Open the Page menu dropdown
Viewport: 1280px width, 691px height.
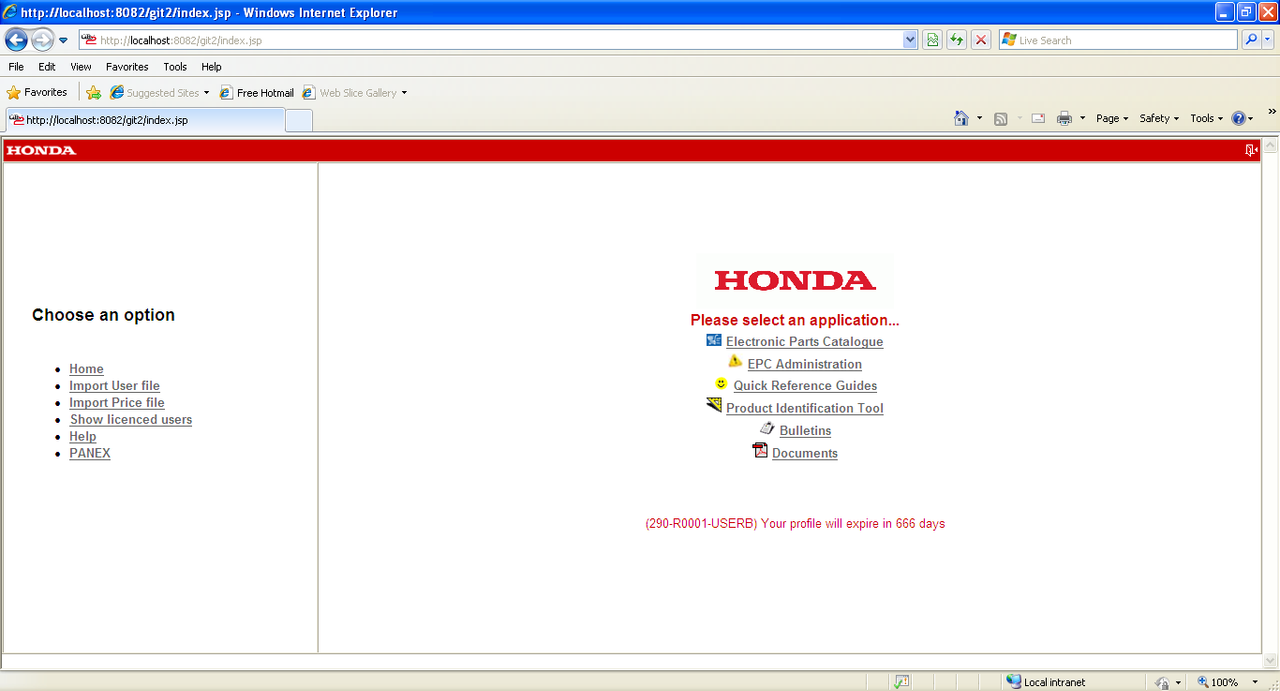tap(1112, 118)
